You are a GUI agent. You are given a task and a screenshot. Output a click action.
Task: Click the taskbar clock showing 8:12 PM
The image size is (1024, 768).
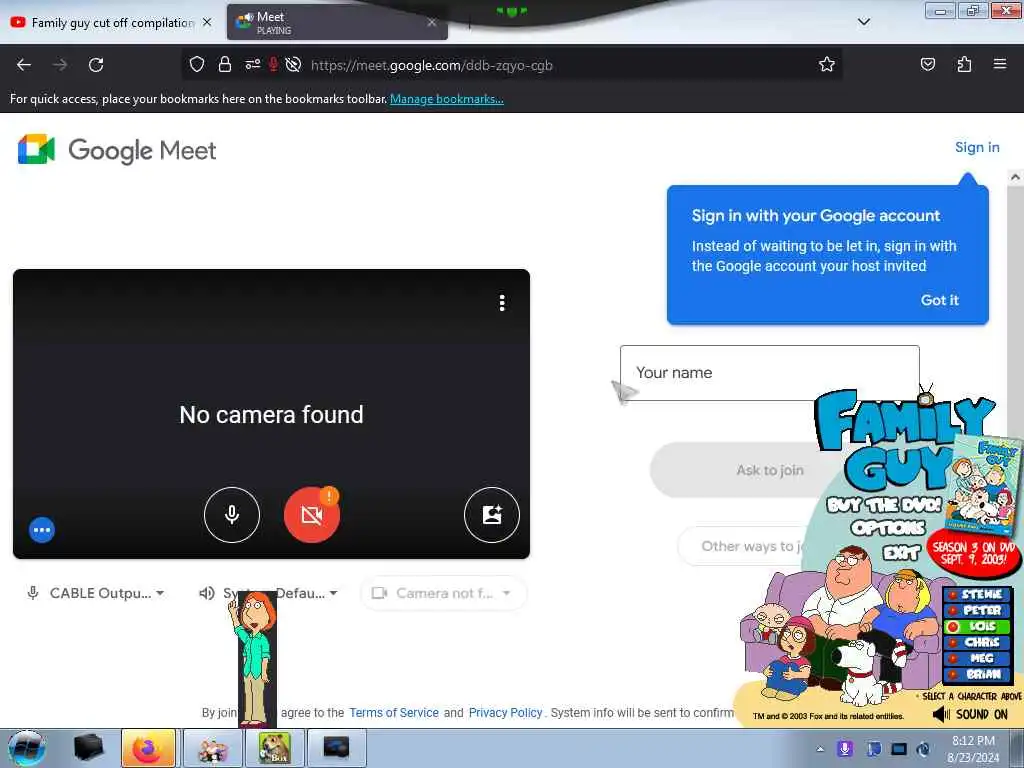click(973, 749)
